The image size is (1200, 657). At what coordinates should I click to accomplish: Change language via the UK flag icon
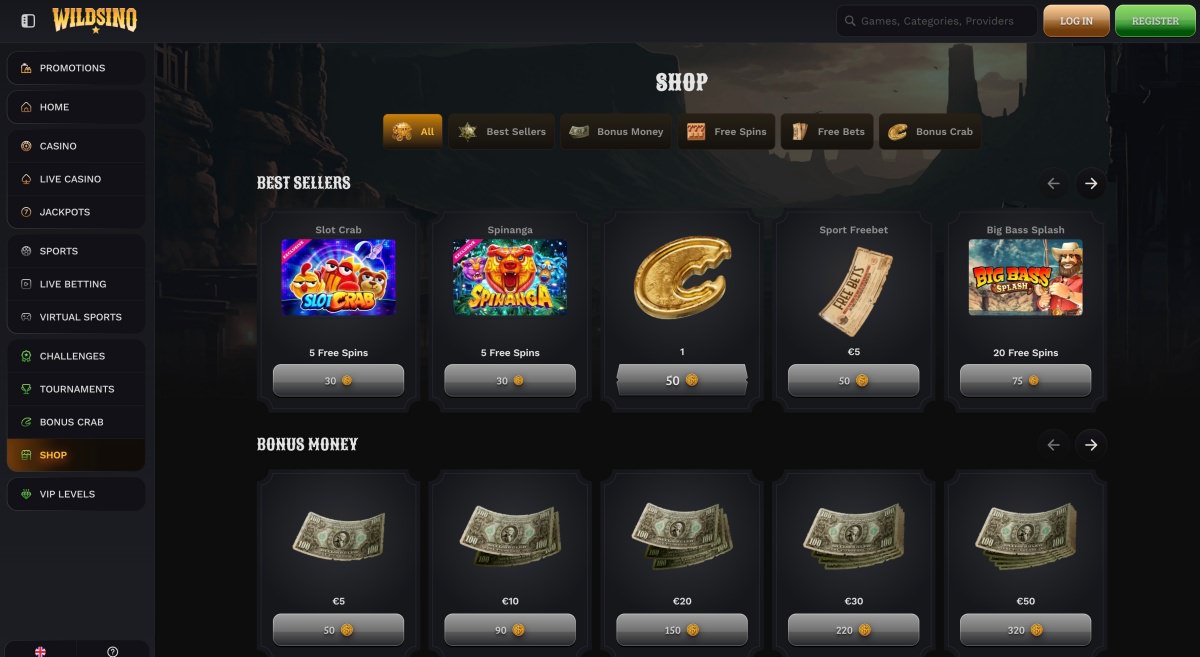click(x=40, y=651)
